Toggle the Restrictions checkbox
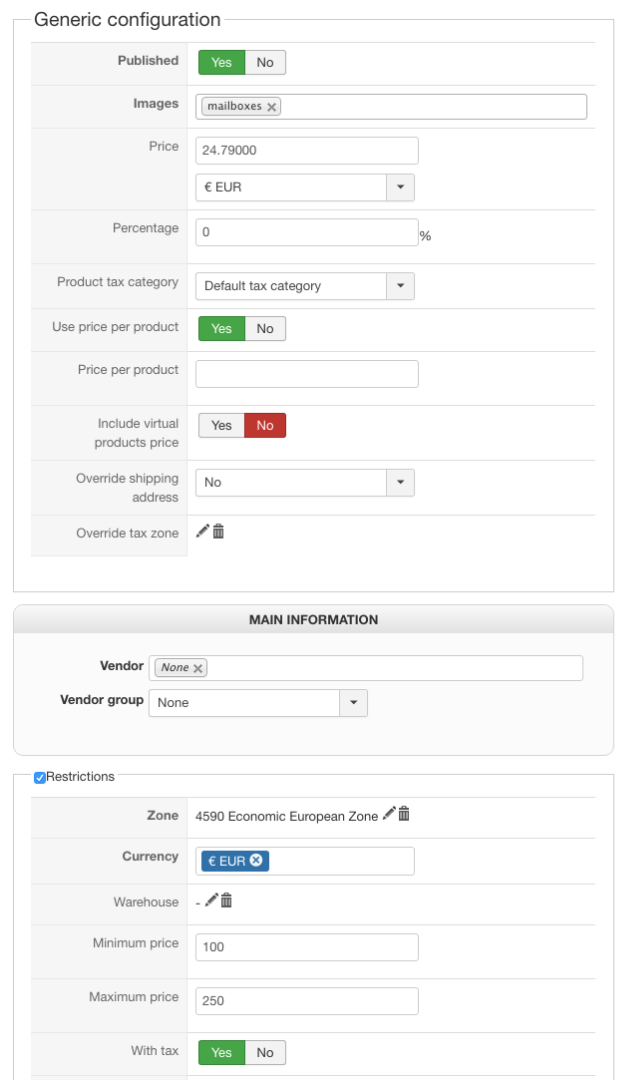 click(40, 777)
